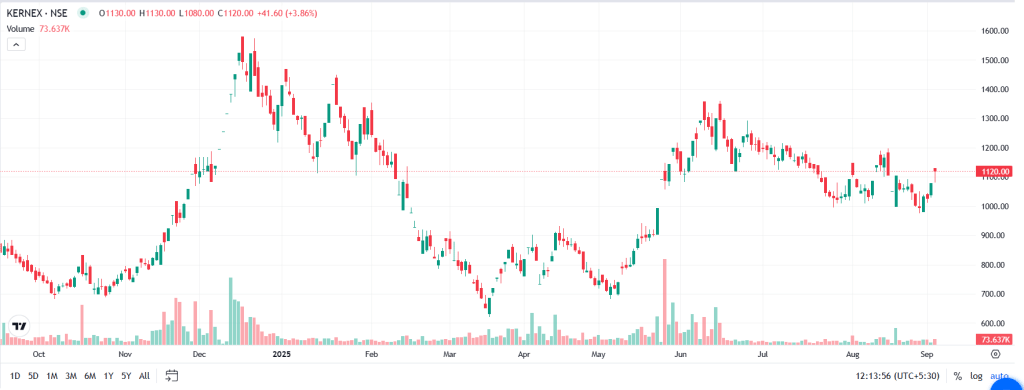Select the 1D time range

click(15, 376)
